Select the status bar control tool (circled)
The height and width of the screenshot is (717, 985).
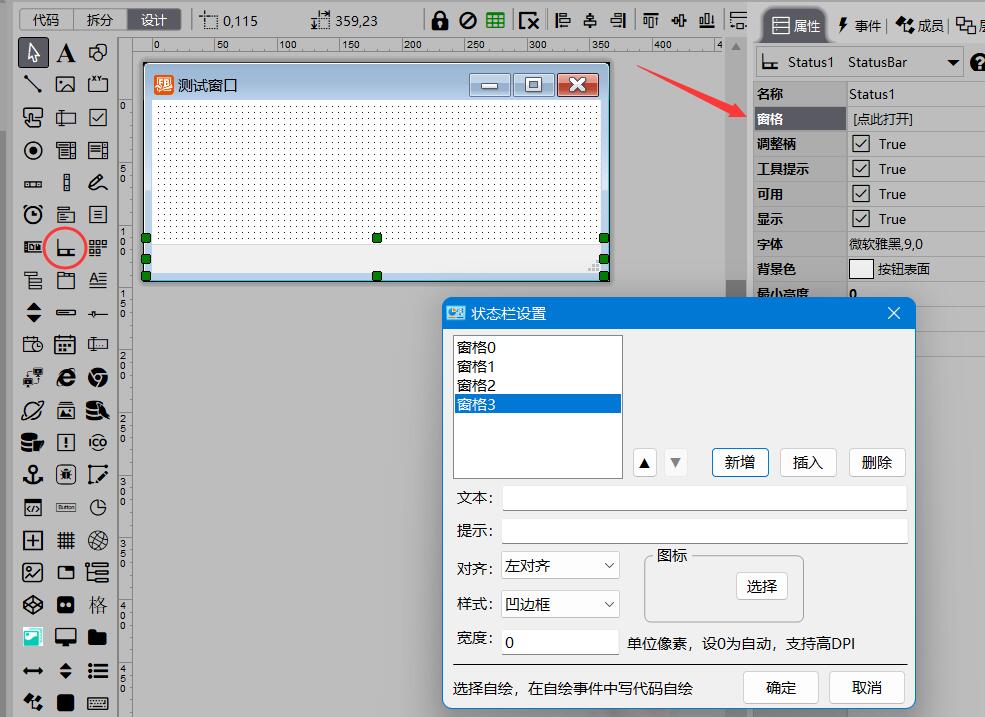click(x=66, y=248)
